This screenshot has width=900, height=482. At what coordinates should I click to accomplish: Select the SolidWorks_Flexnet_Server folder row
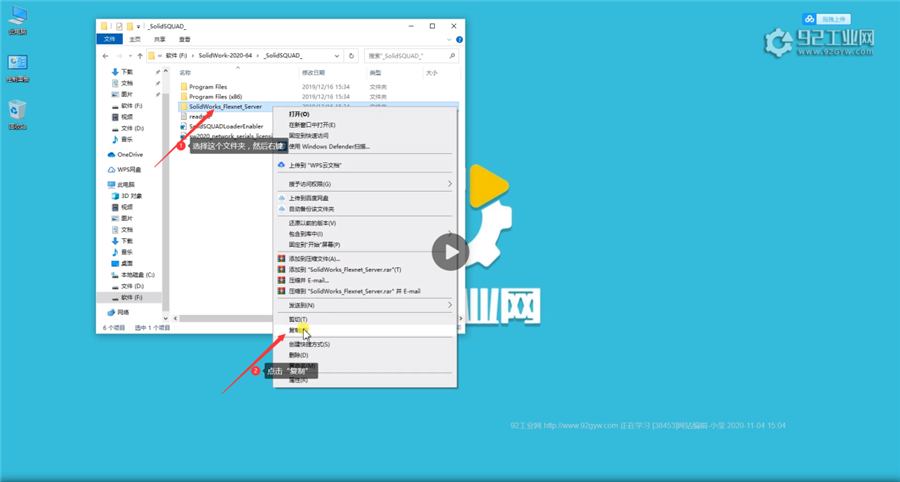point(318,107)
